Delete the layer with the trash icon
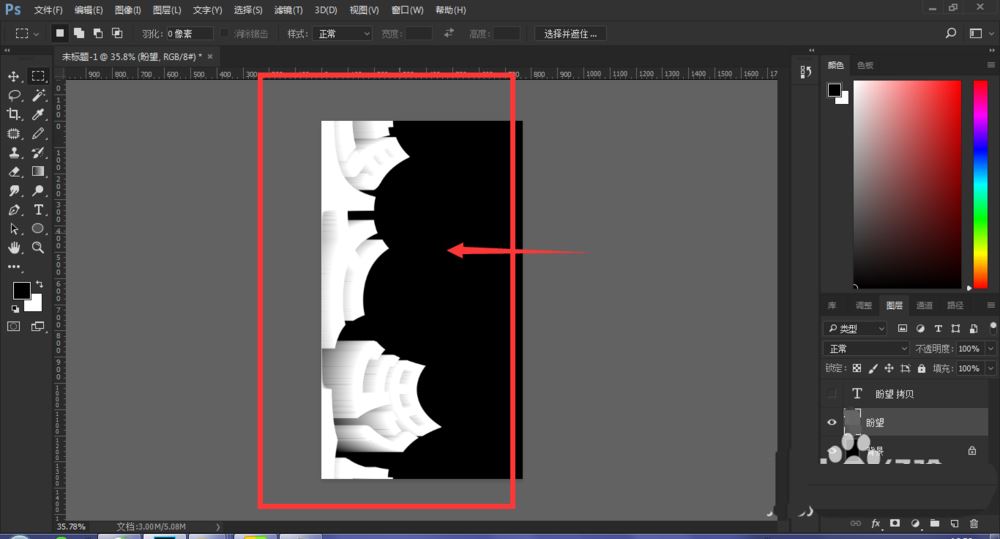This screenshot has width=1000, height=539. (973, 523)
